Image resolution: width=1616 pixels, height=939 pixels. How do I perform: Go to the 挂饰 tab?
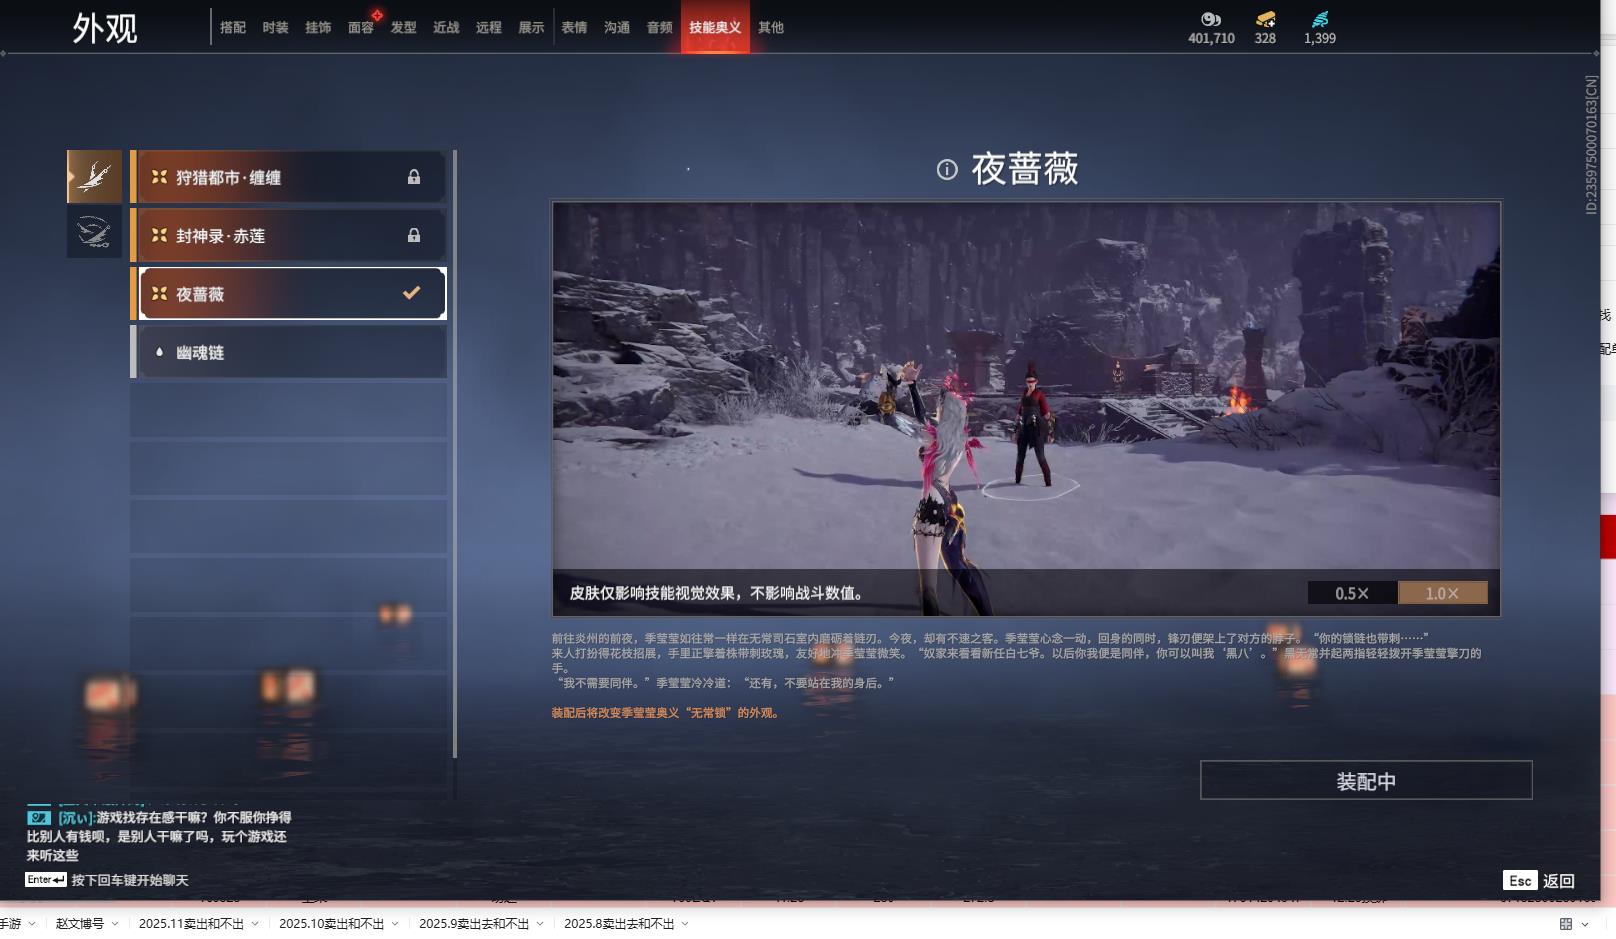coord(318,28)
